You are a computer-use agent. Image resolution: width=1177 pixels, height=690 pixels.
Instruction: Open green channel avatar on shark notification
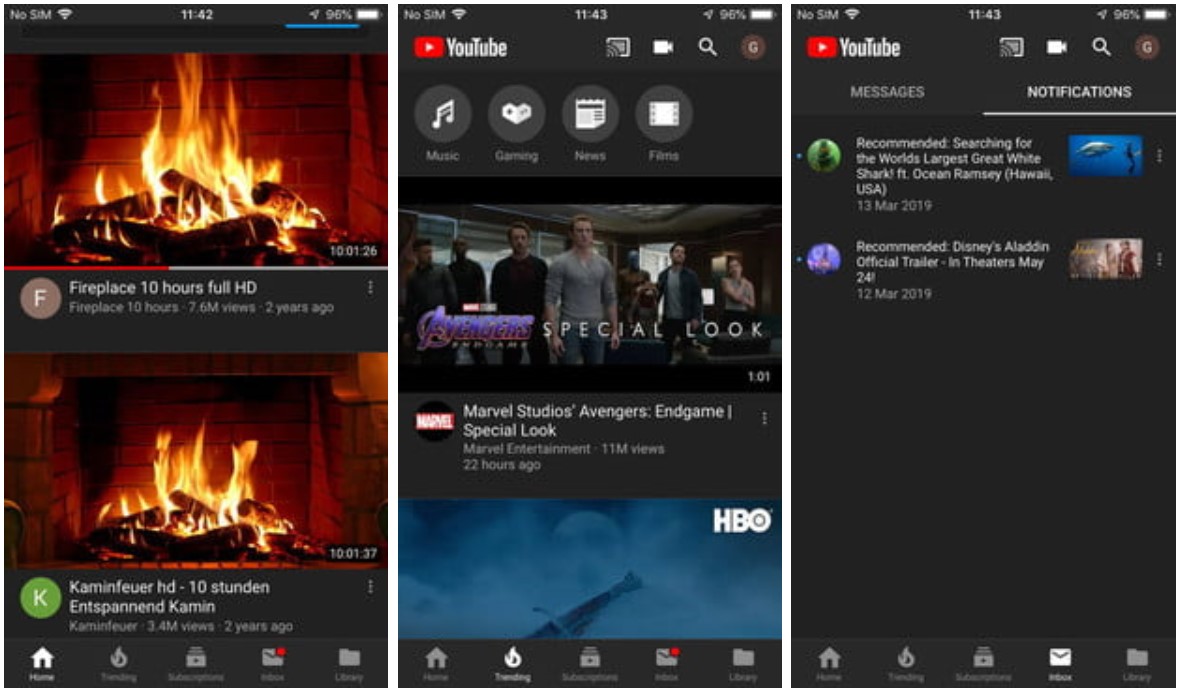[x=823, y=156]
